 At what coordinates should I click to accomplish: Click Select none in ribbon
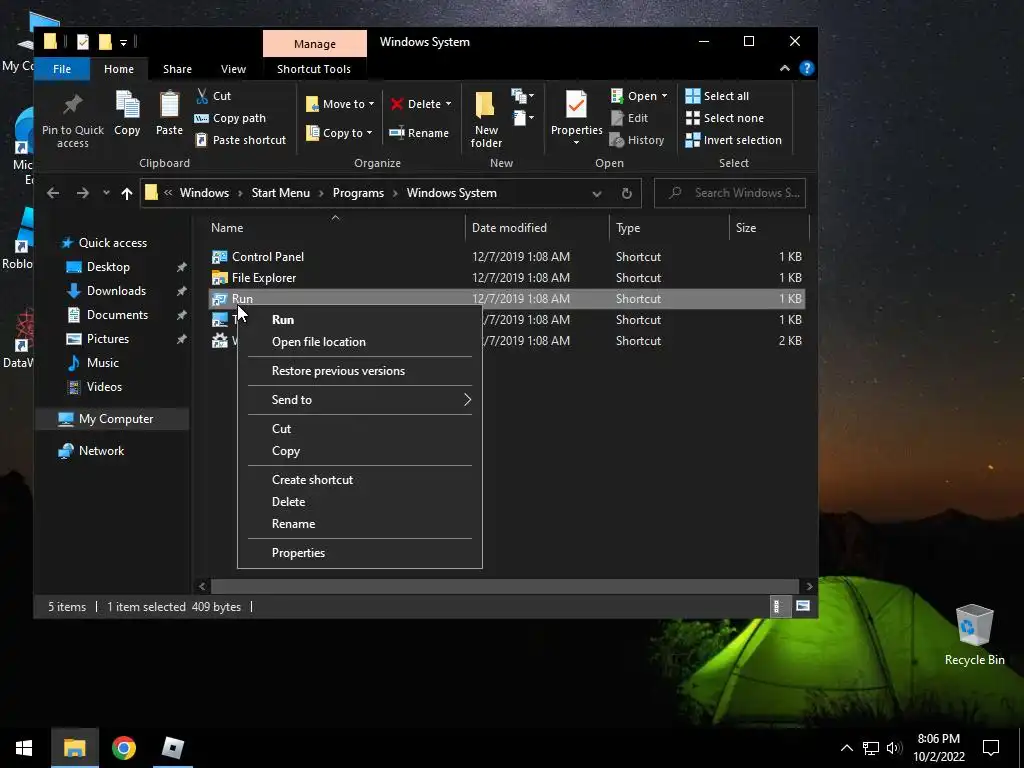(x=725, y=118)
